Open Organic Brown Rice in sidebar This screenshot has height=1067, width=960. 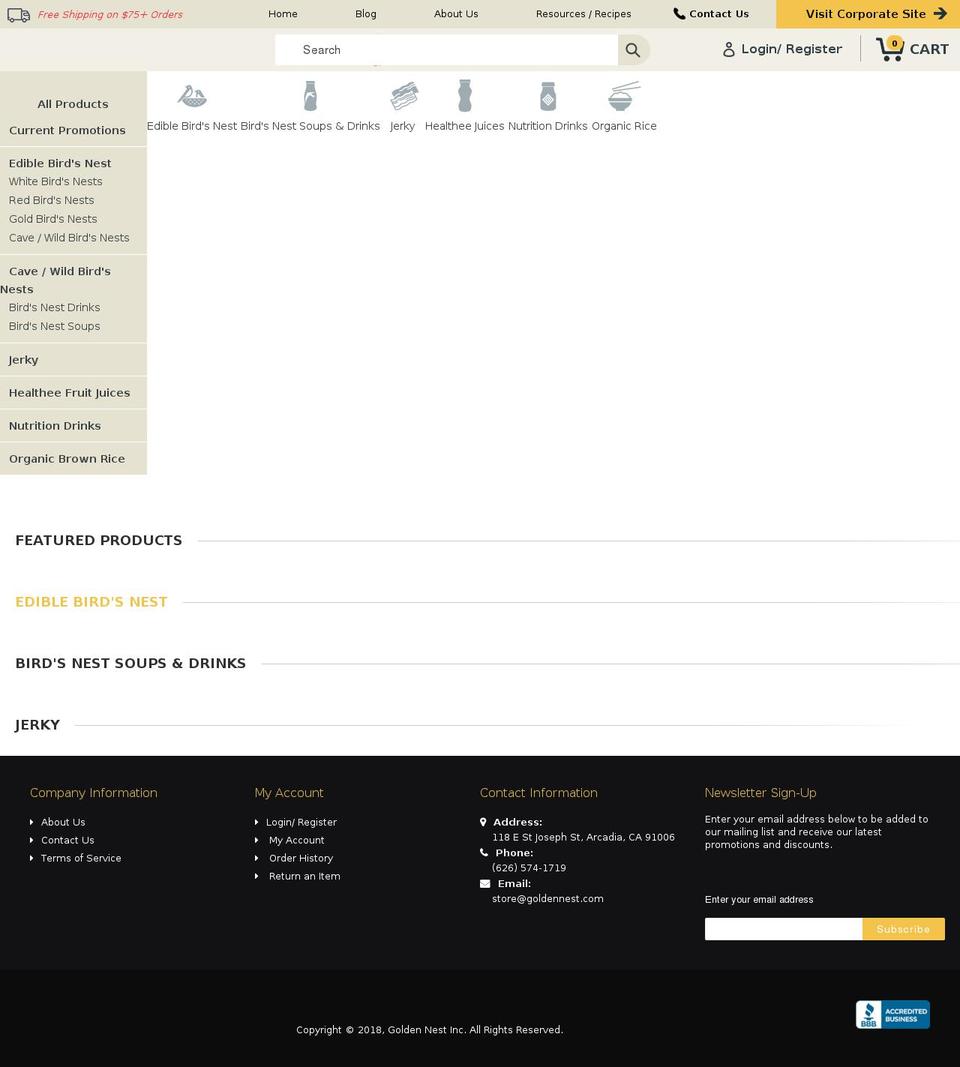click(x=67, y=459)
